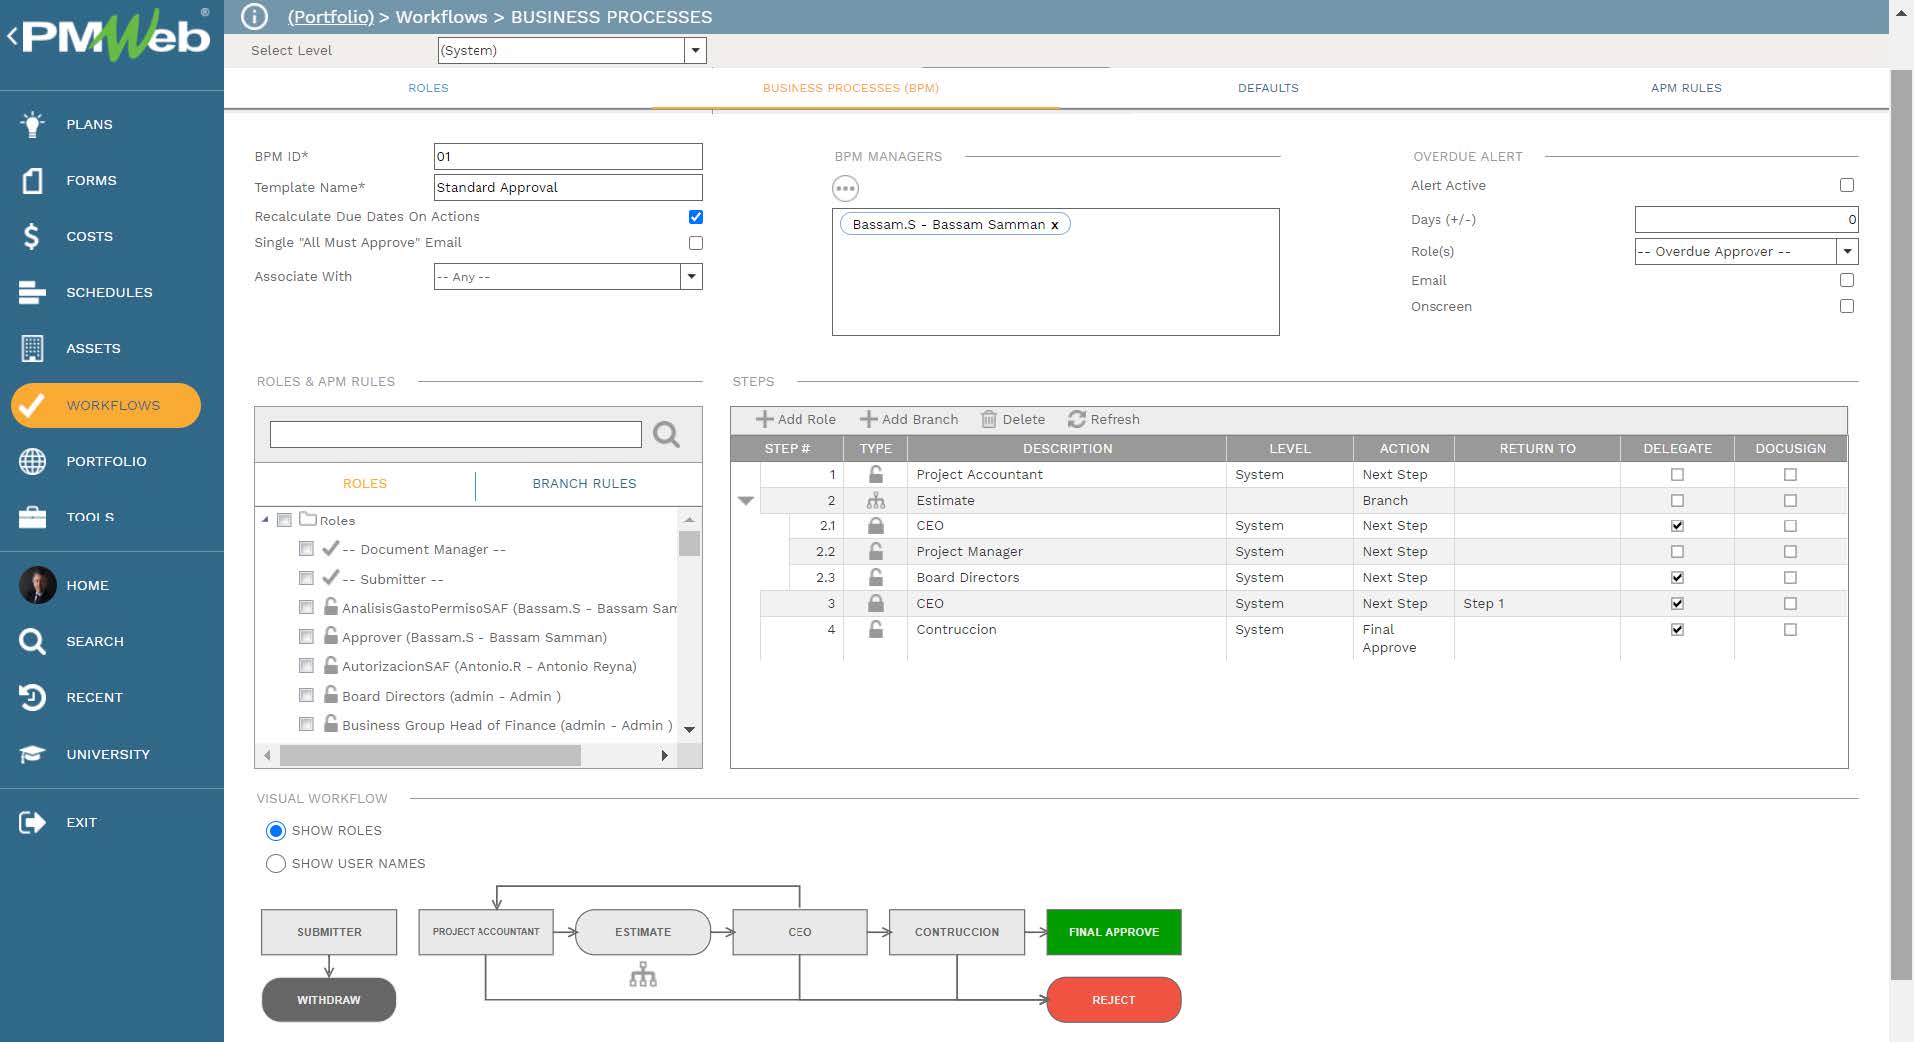Open the (Portfolio) breadcrumb link
1914x1042 pixels.
[330, 17]
